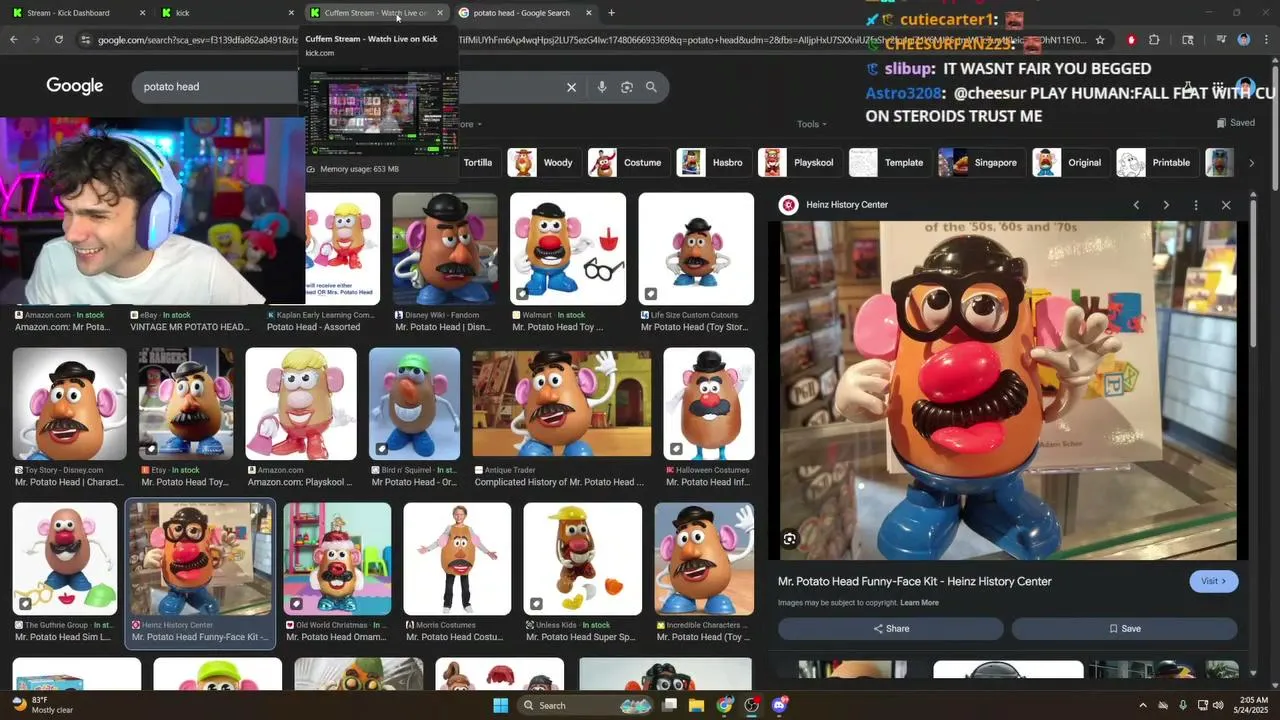The height and width of the screenshot is (720, 1280).
Task: Open the Bird n' Squirrel Mr Potato Head thumbnail
Action: 414,404
